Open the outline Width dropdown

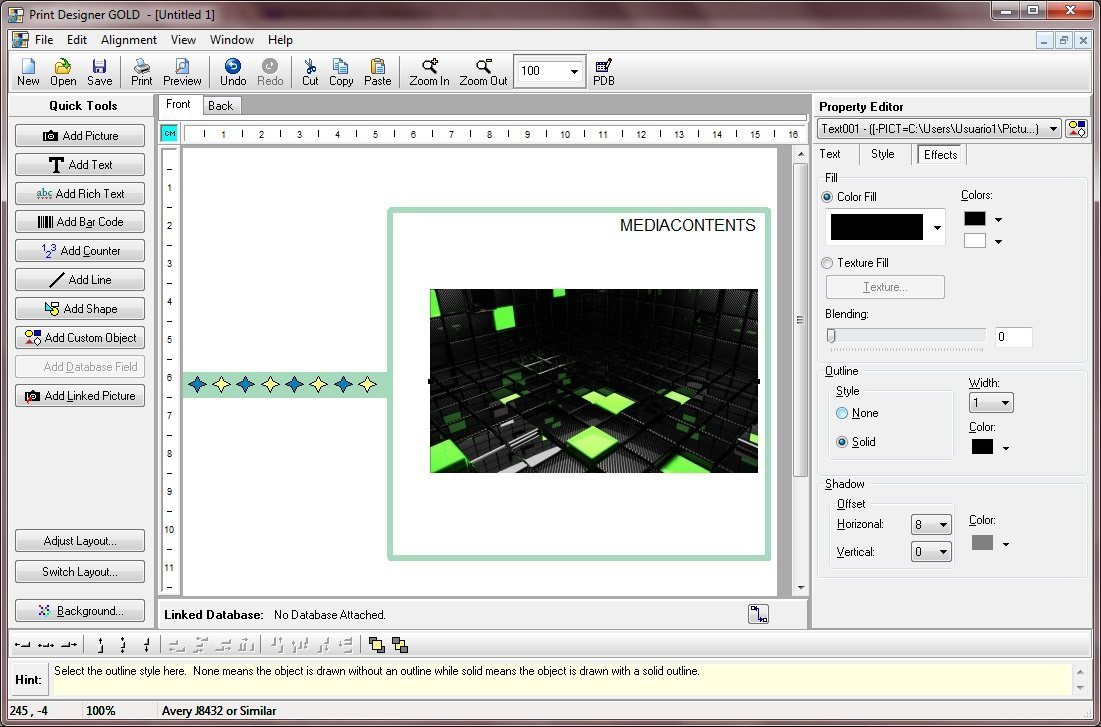[1004, 402]
